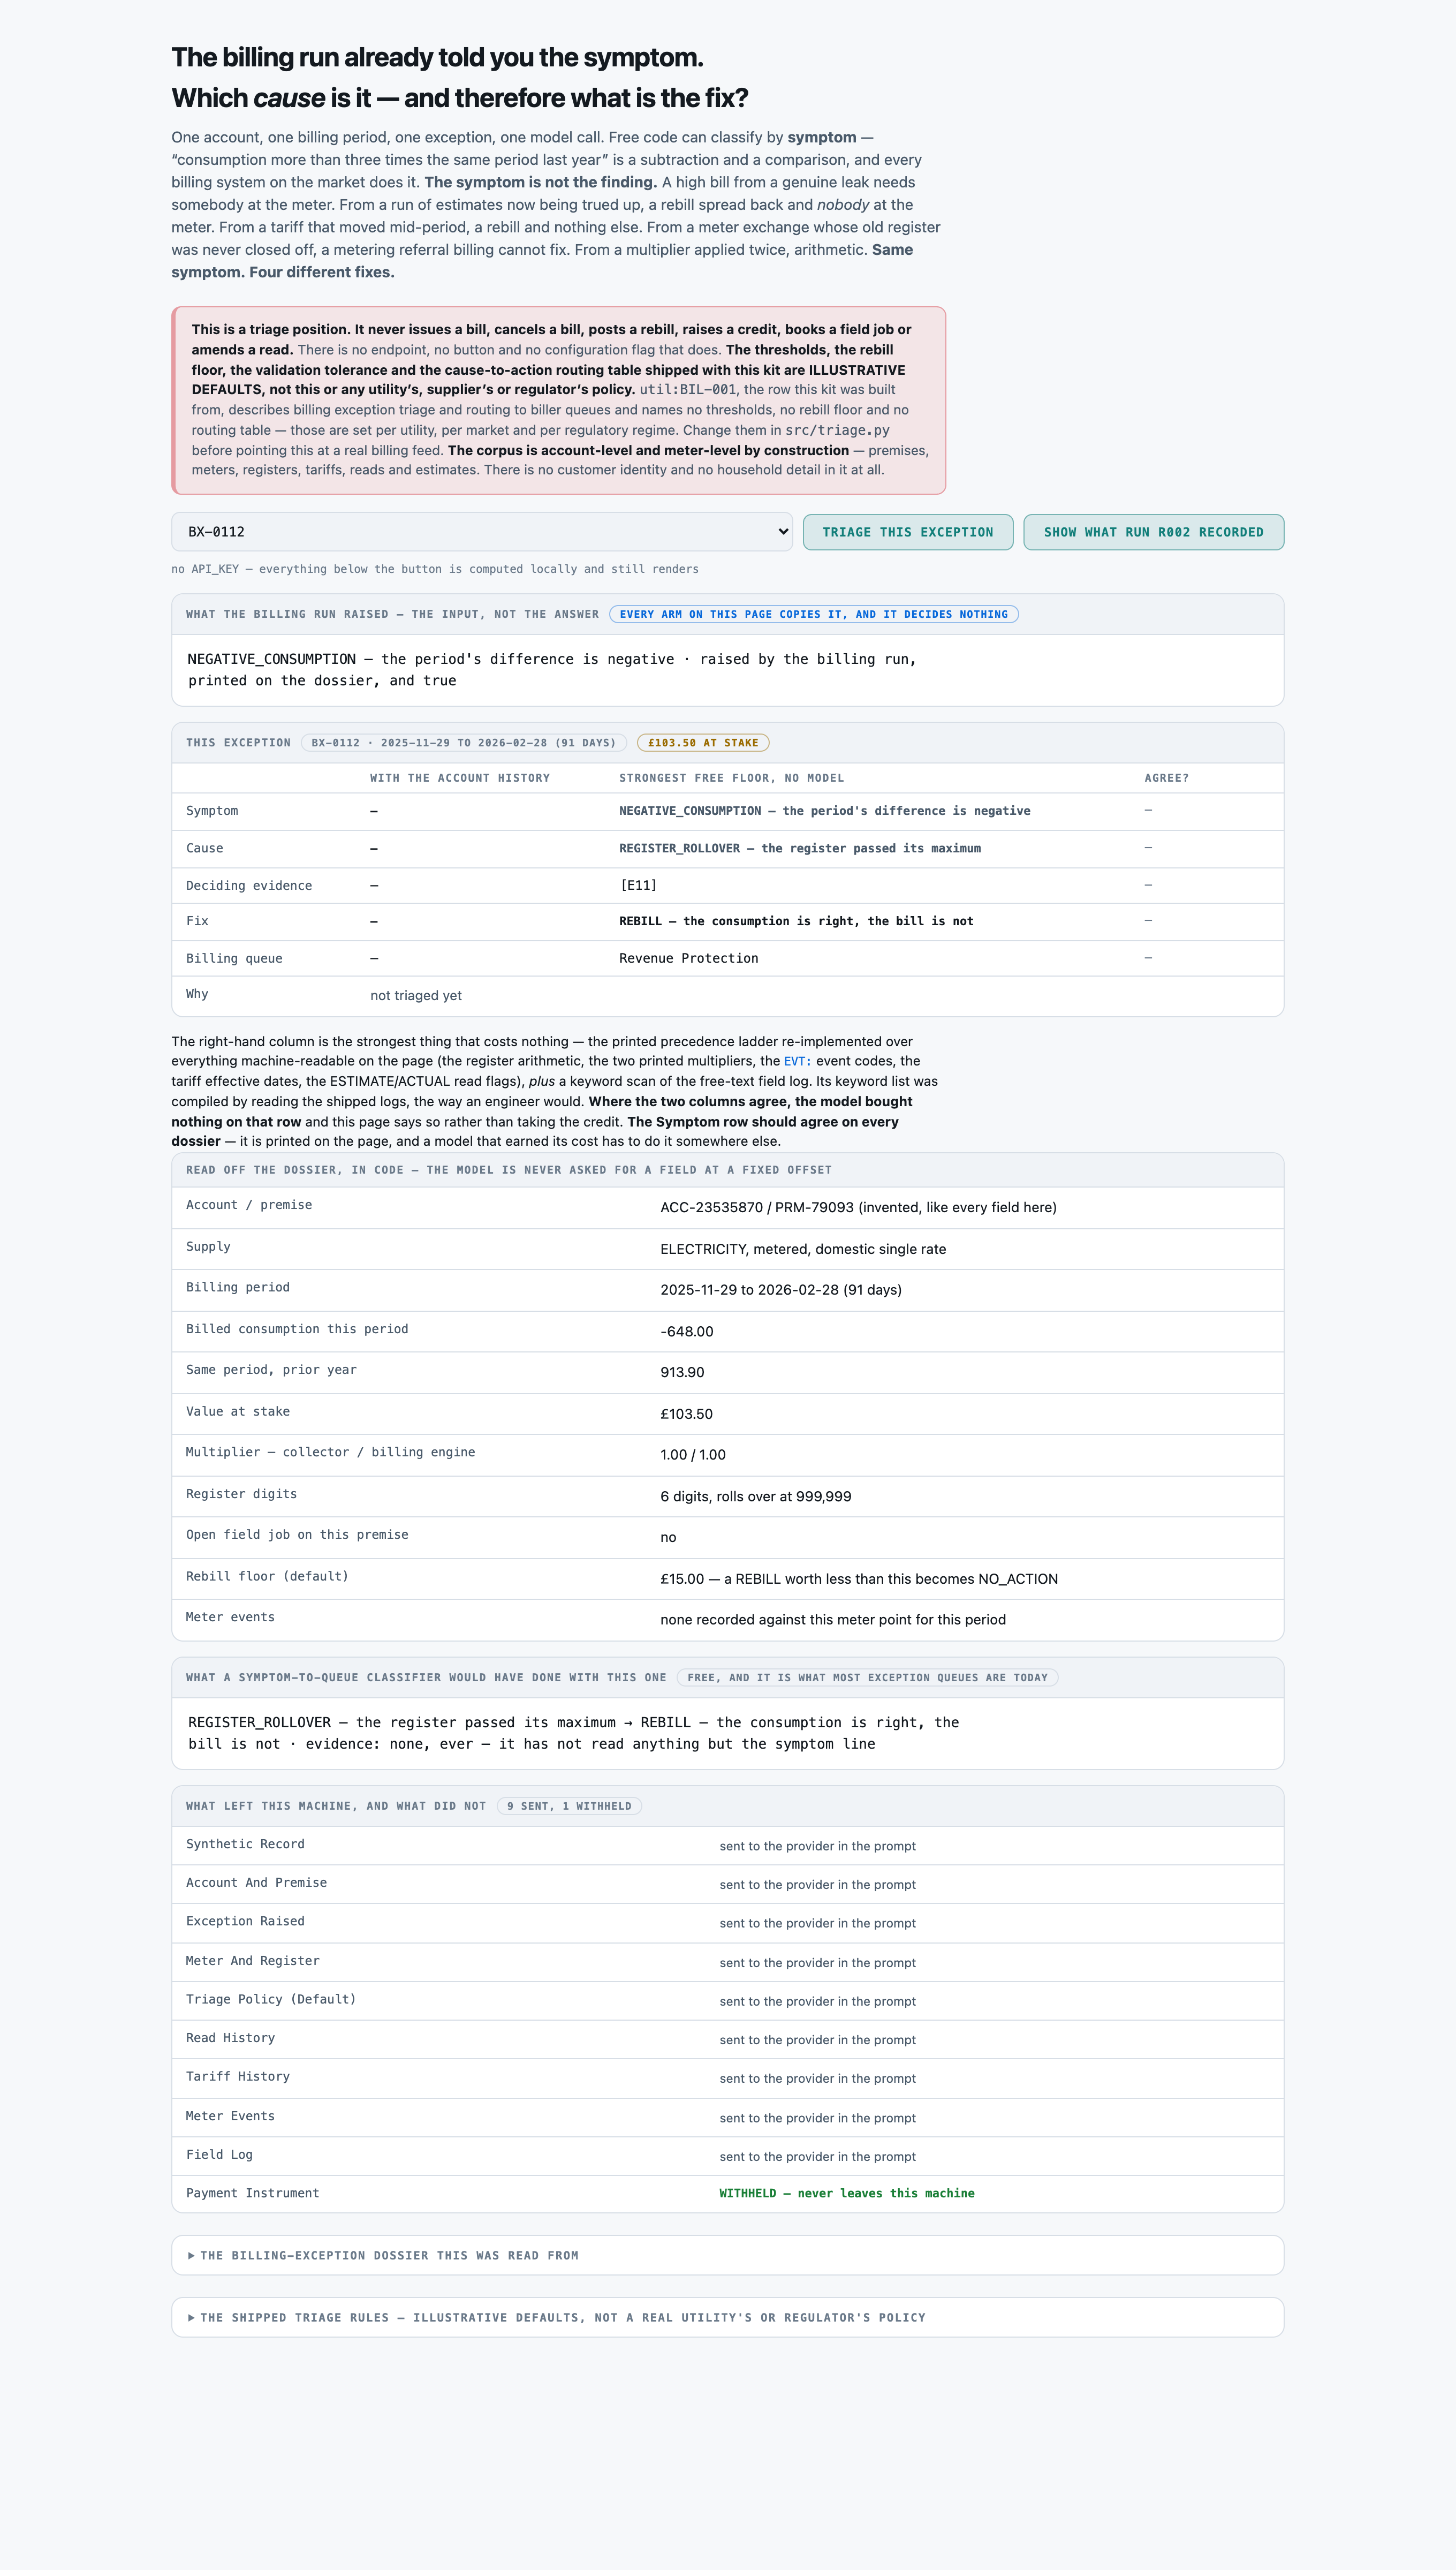
Task: Click the BX-0112 period badge
Action: click(464, 743)
